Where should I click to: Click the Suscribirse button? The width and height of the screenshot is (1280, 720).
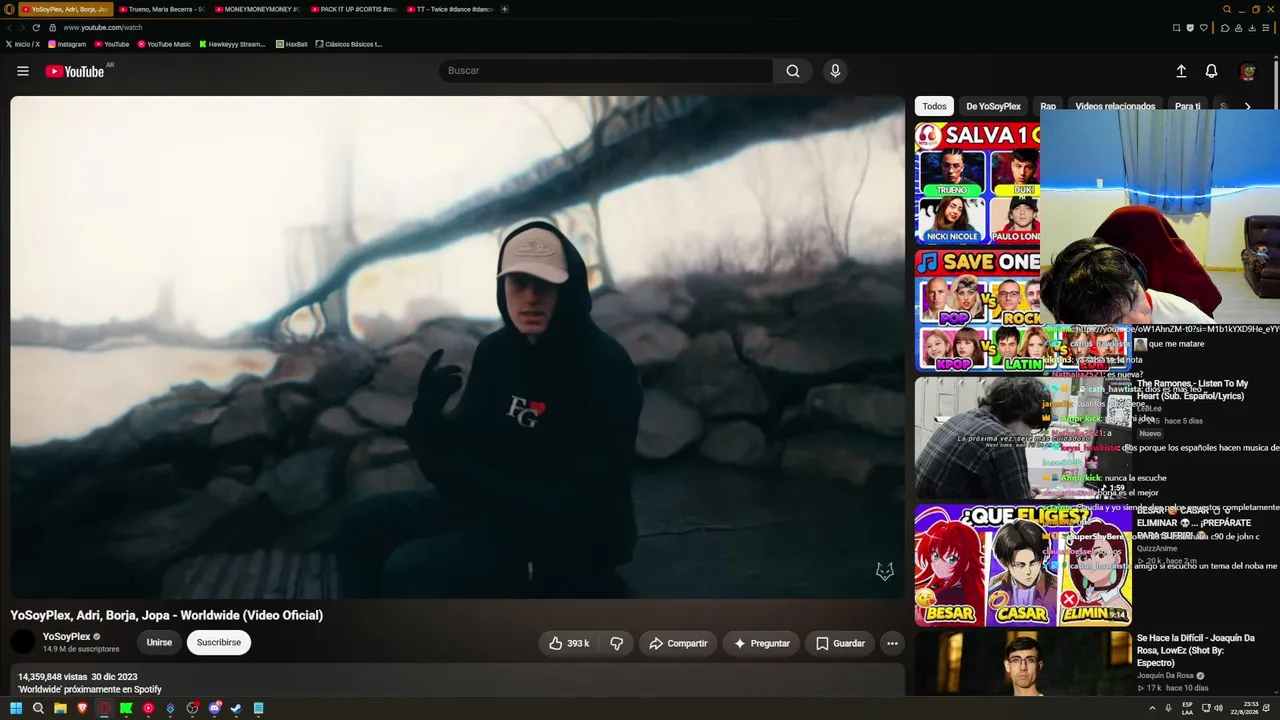coord(219,643)
